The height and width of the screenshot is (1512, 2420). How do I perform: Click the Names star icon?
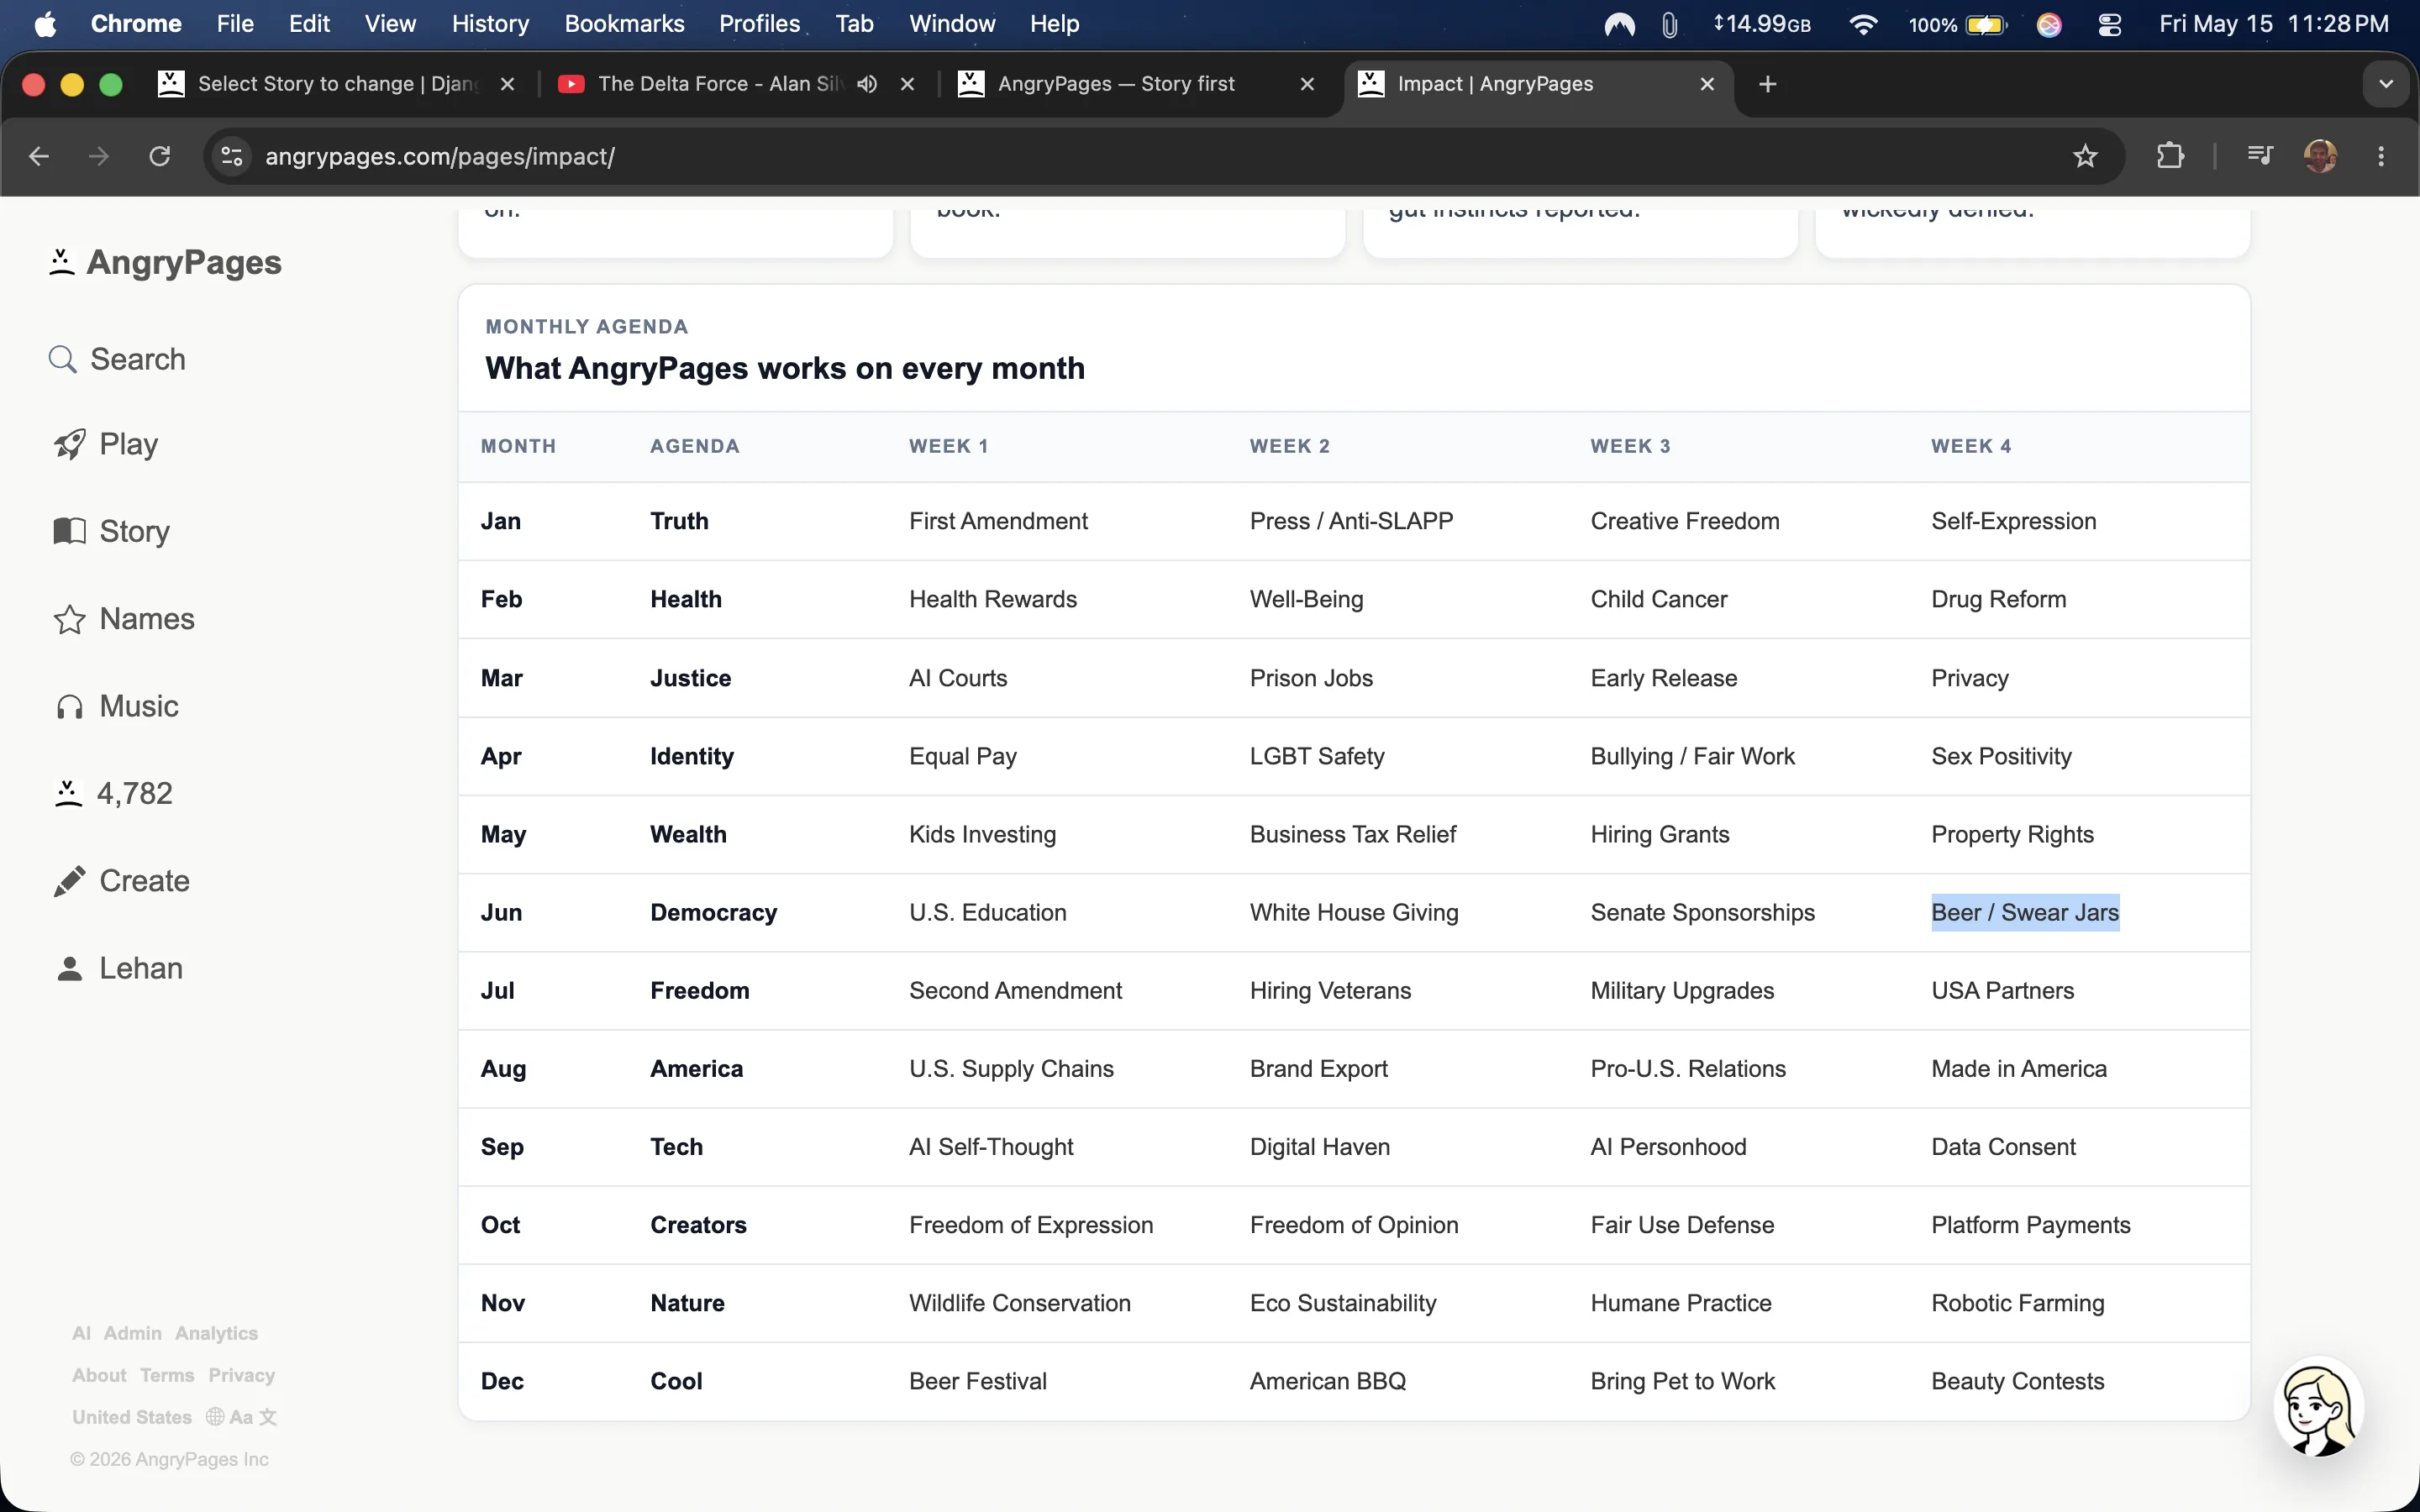click(x=69, y=619)
